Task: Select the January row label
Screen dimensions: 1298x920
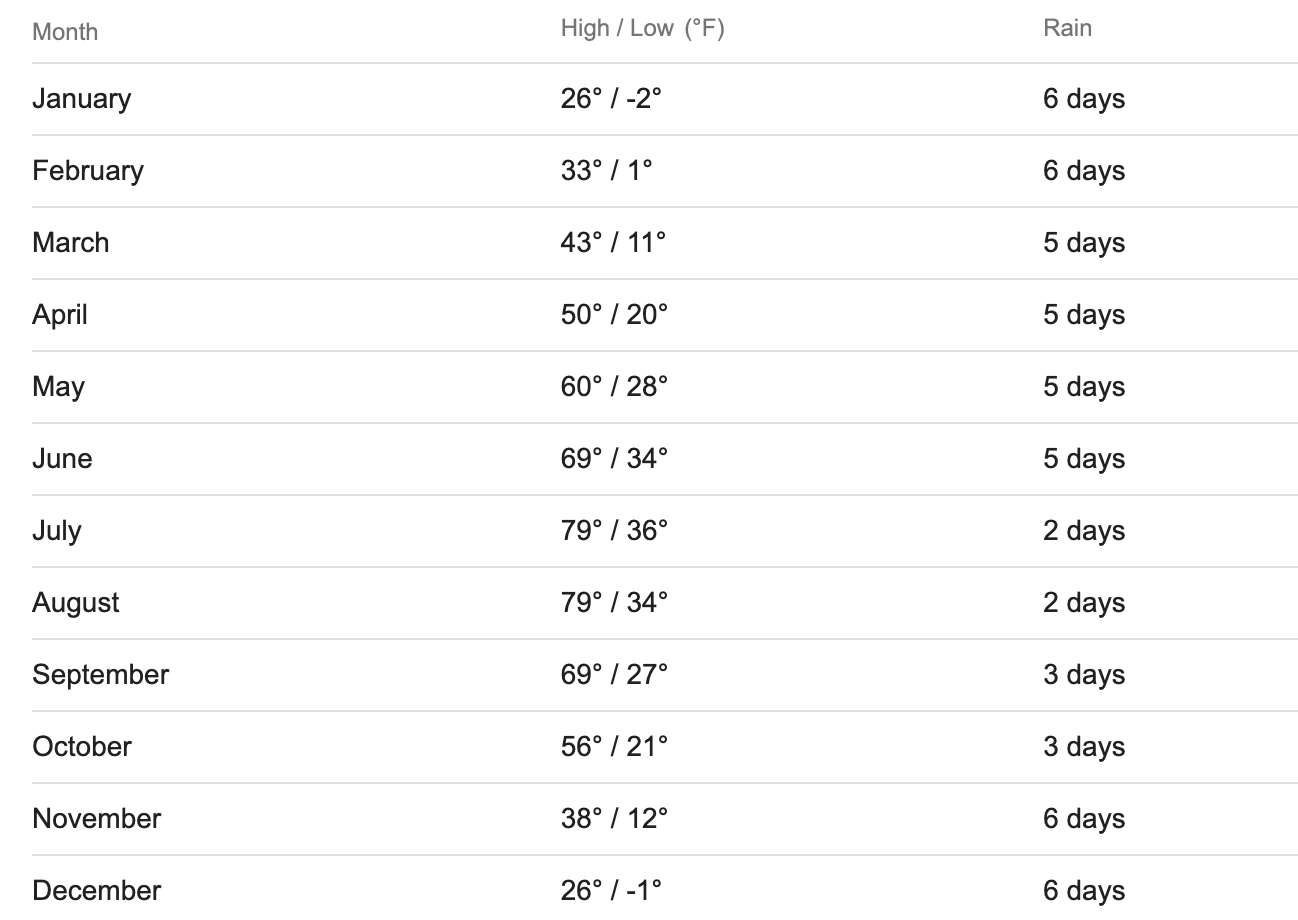Action: coord(82,99)
